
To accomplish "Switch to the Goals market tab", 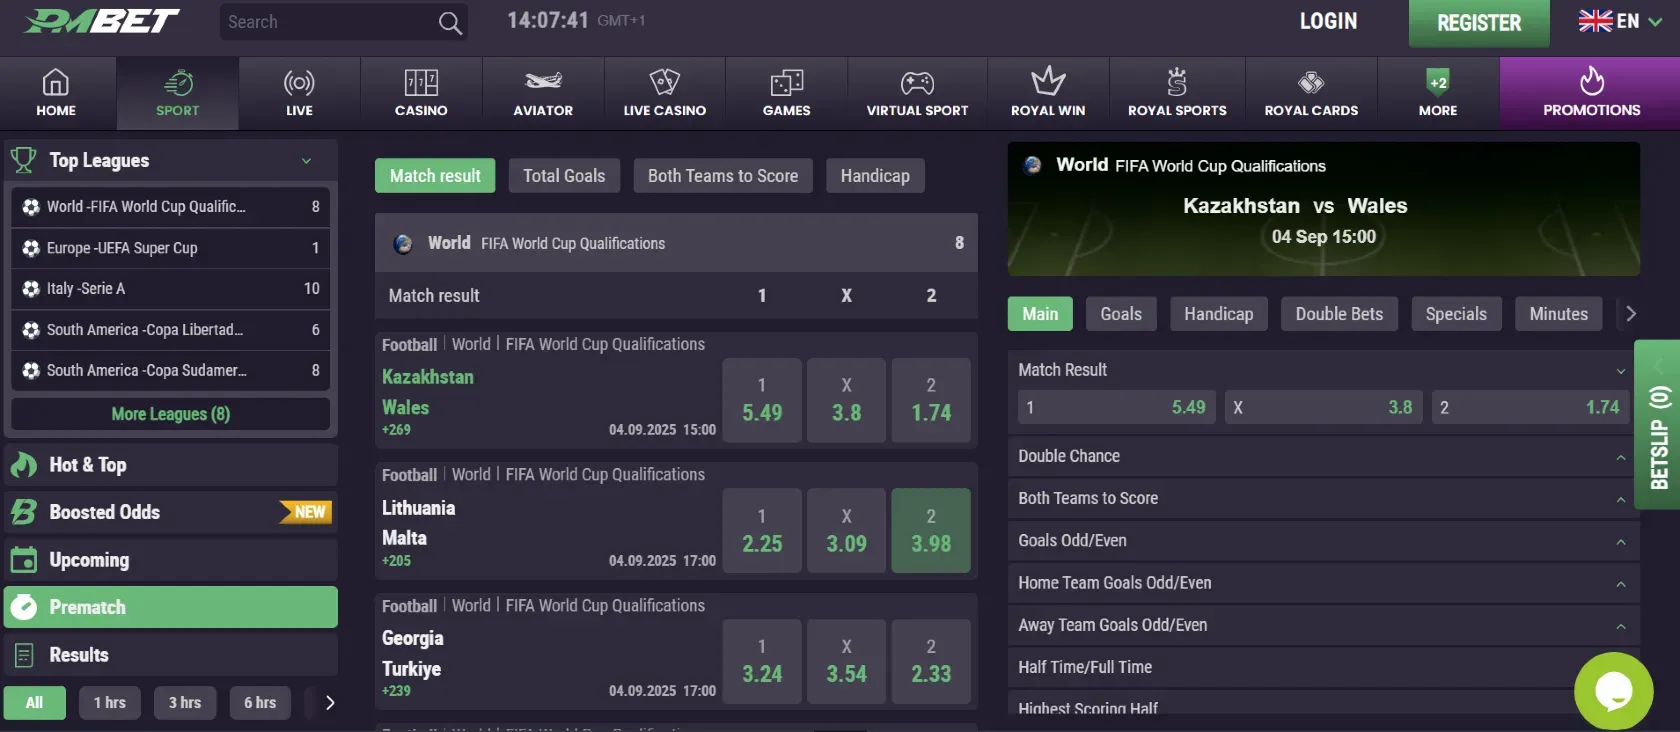I will click(x=1121, y=314).
